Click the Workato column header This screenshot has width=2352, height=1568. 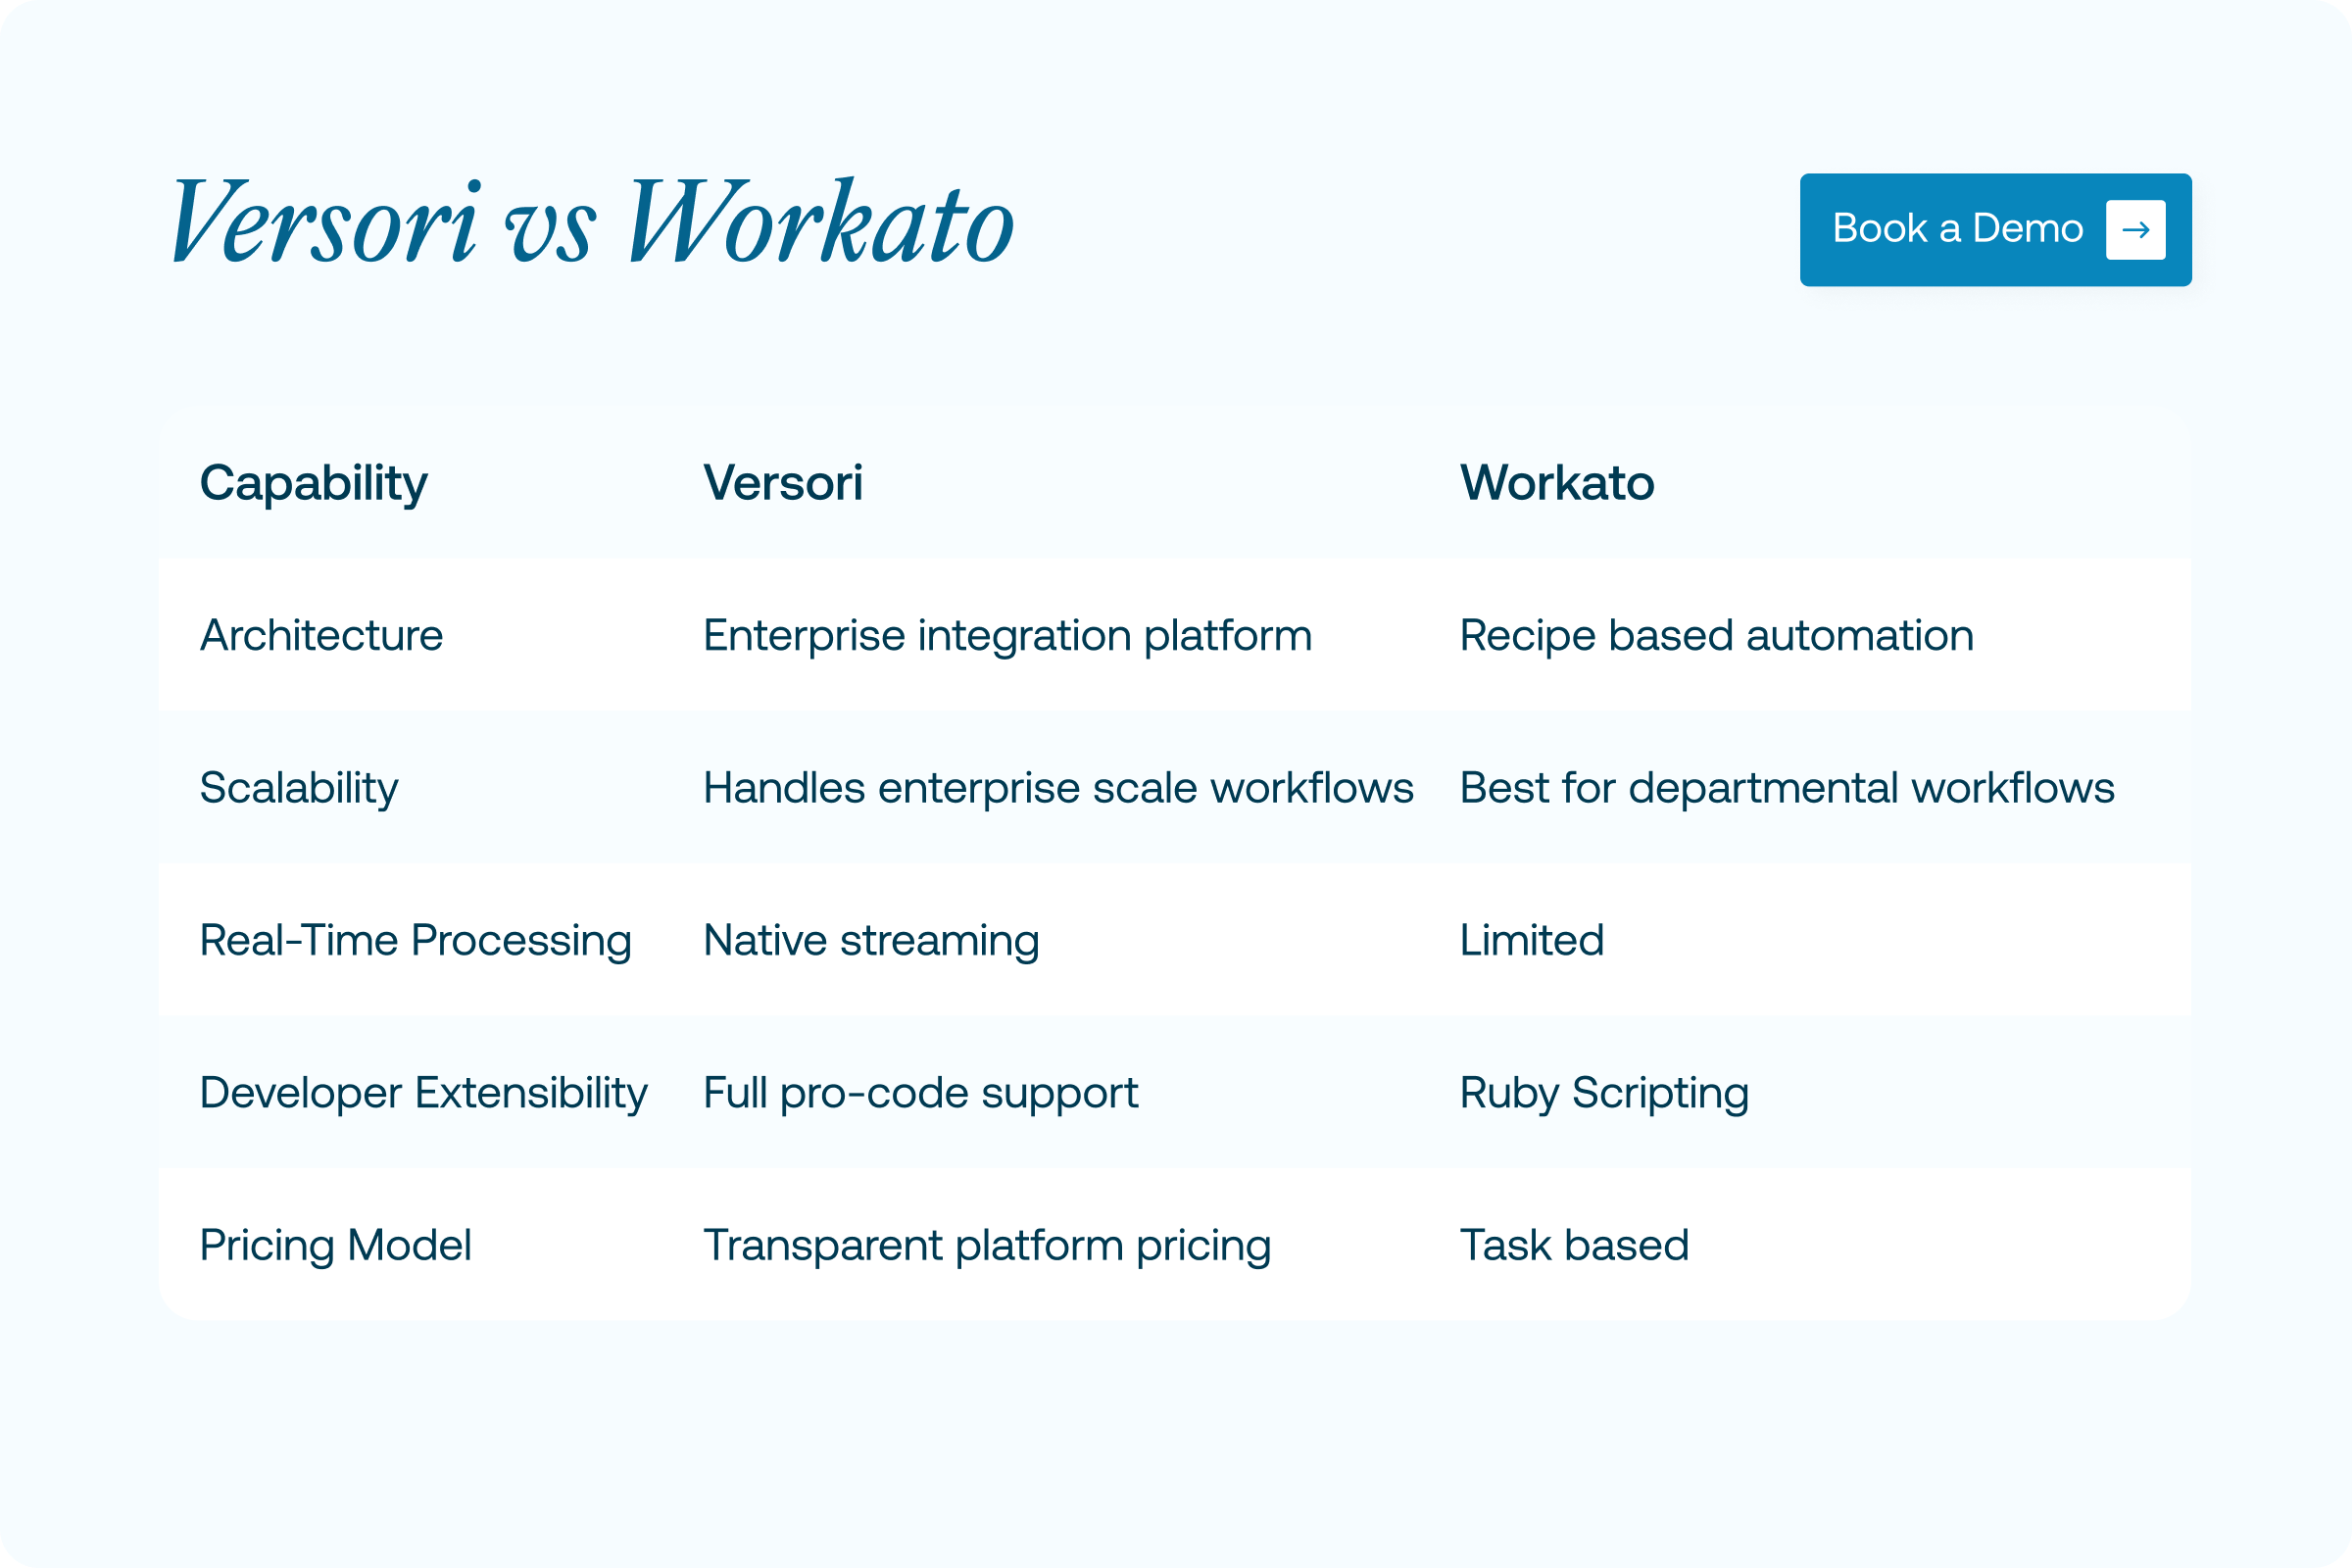click(x=1556, y=483)
